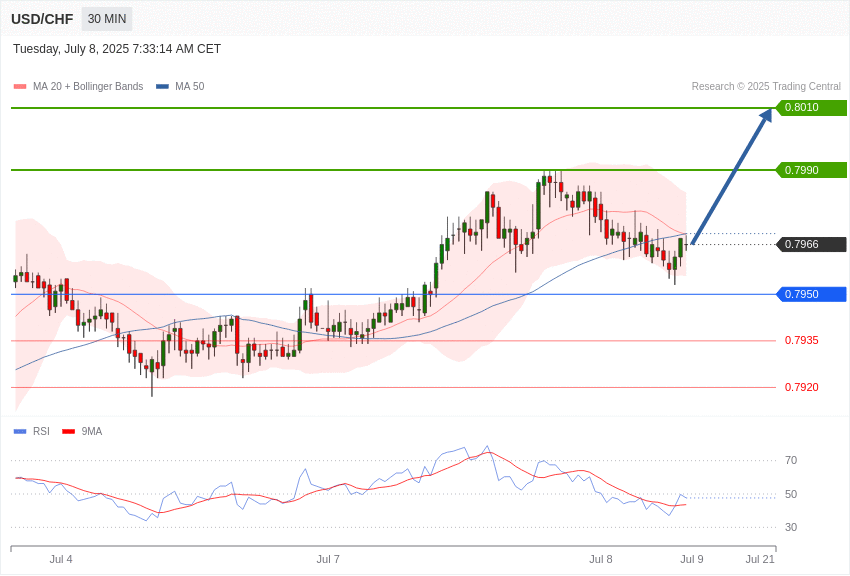Image resolution: width=850 pixels, height=576 pixels.
Task: Click the Research © 2025 Trading Central credit
Action: coord(766,87)
